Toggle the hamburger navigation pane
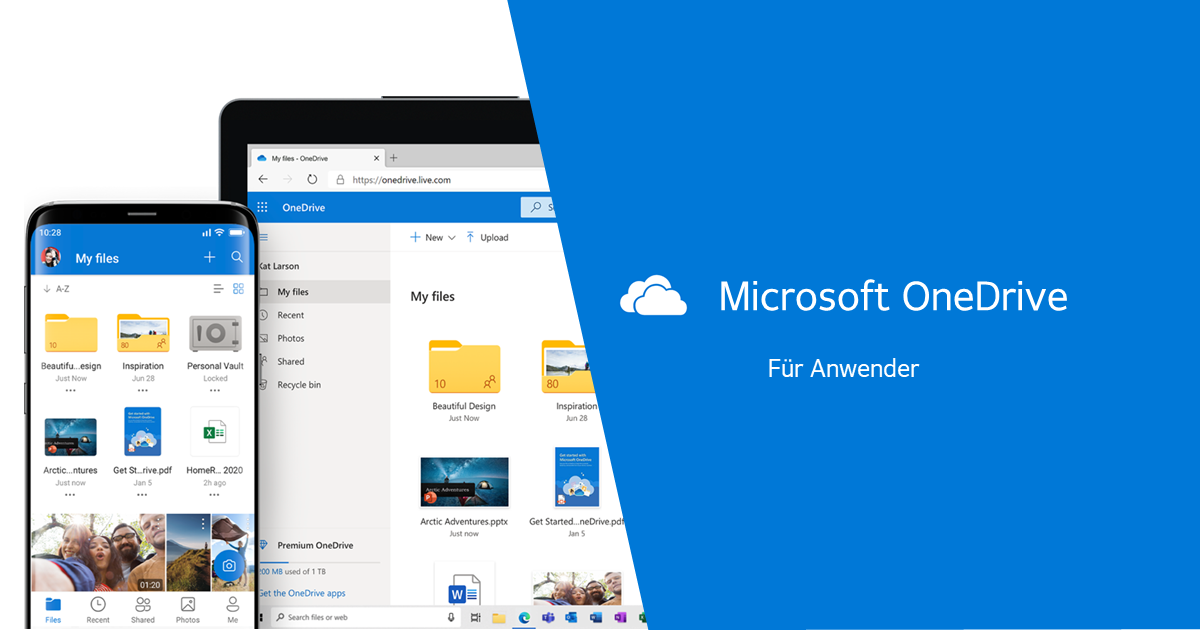The height and width of the screenshot is (630, 1200). click(x=264, y=238)
